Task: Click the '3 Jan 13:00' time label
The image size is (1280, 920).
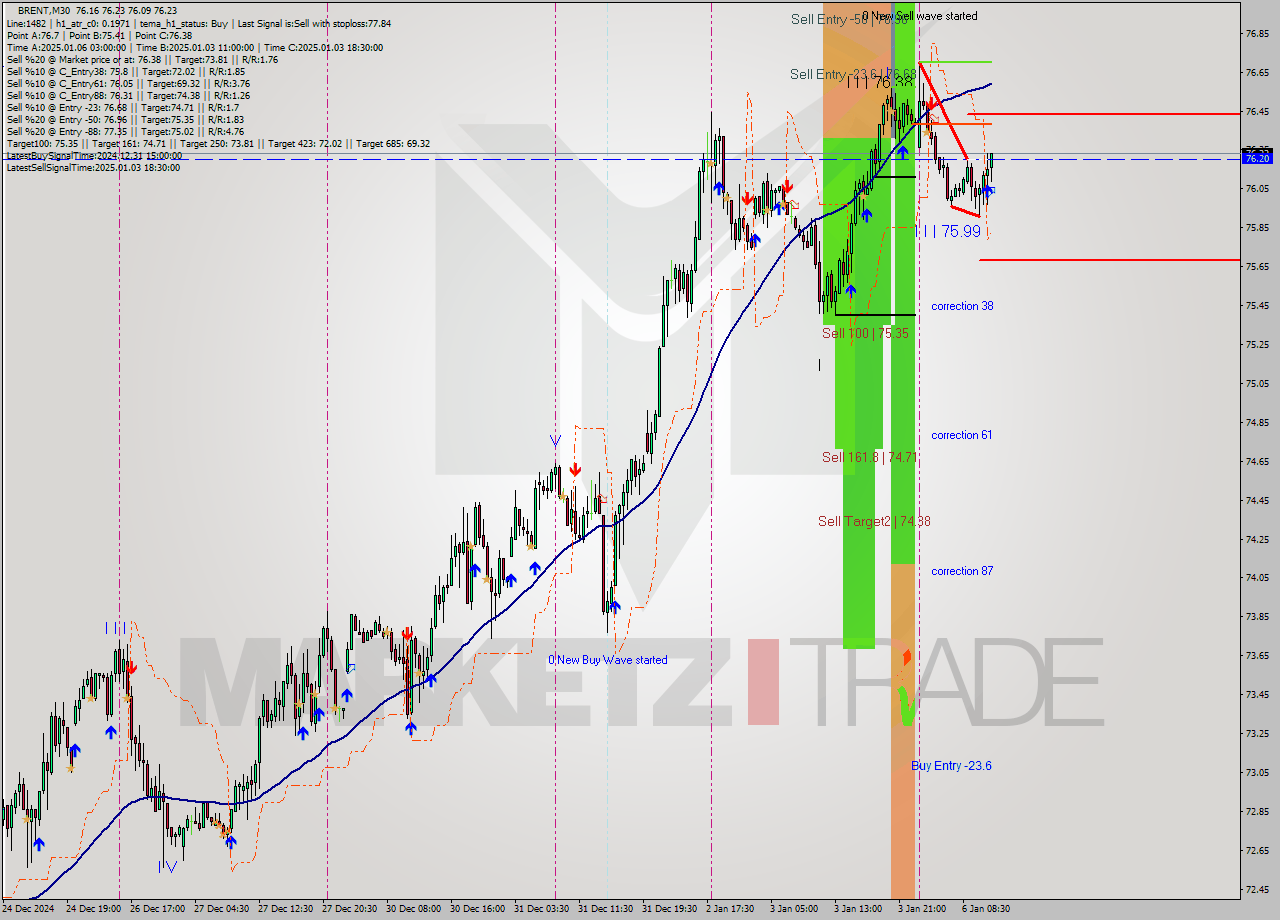Action: point(858,909)
